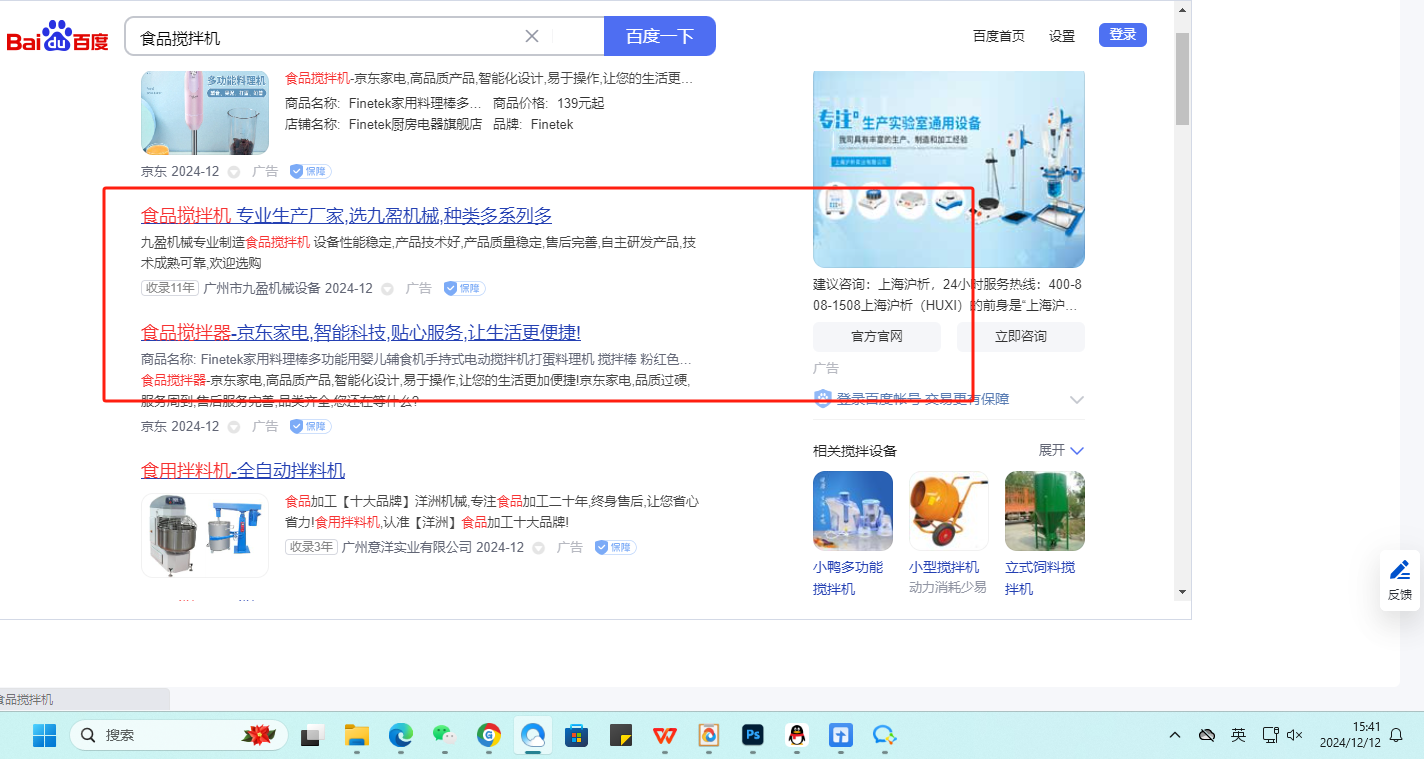Launch File Explorer from the taskbar

pos(357,736)
